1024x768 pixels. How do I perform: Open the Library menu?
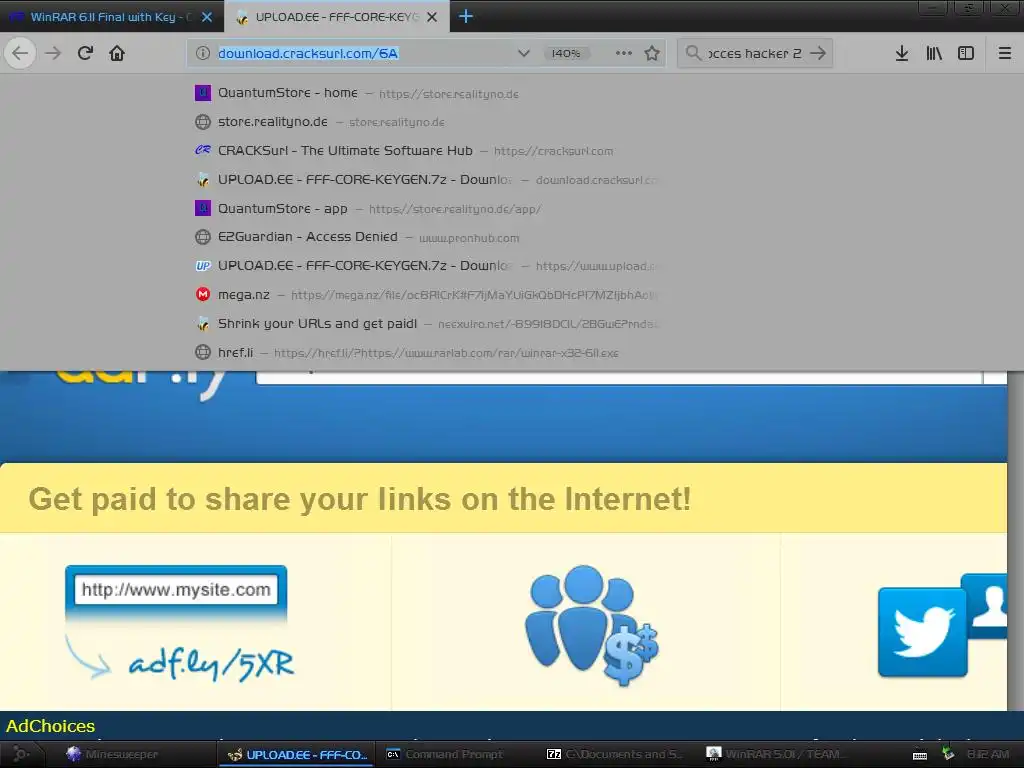934,53
